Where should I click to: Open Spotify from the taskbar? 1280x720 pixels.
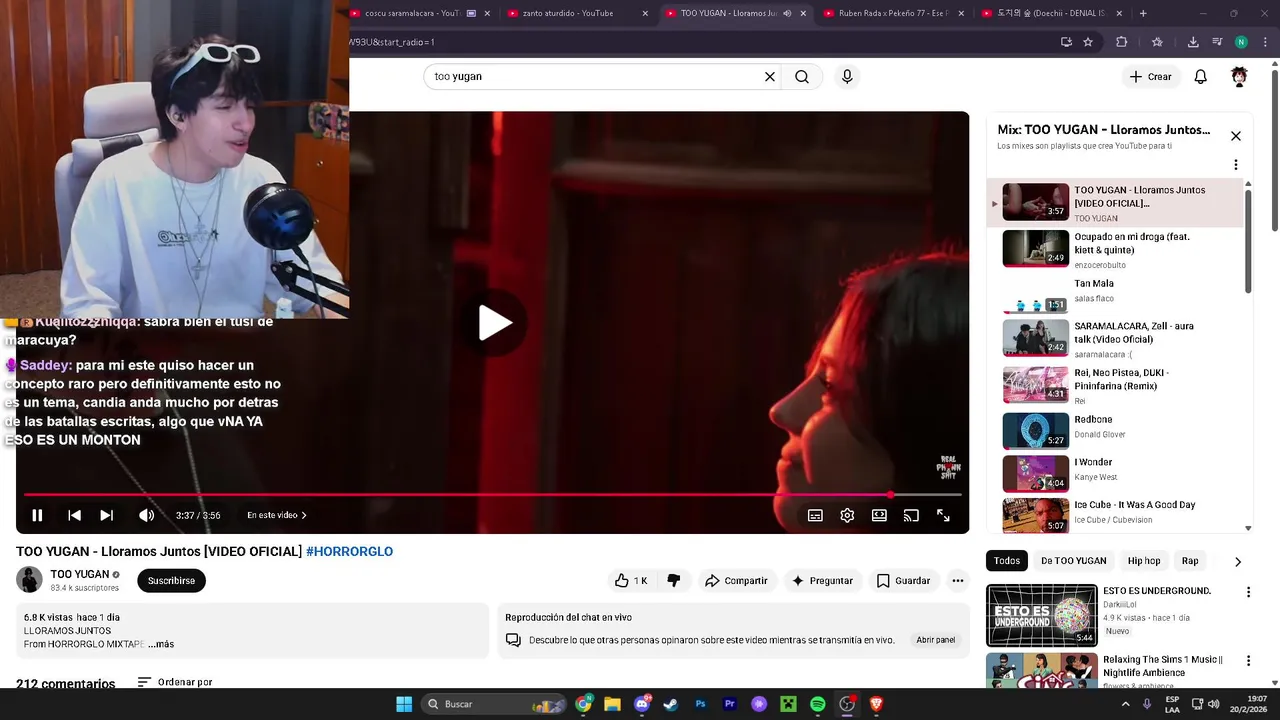(817, 704)
